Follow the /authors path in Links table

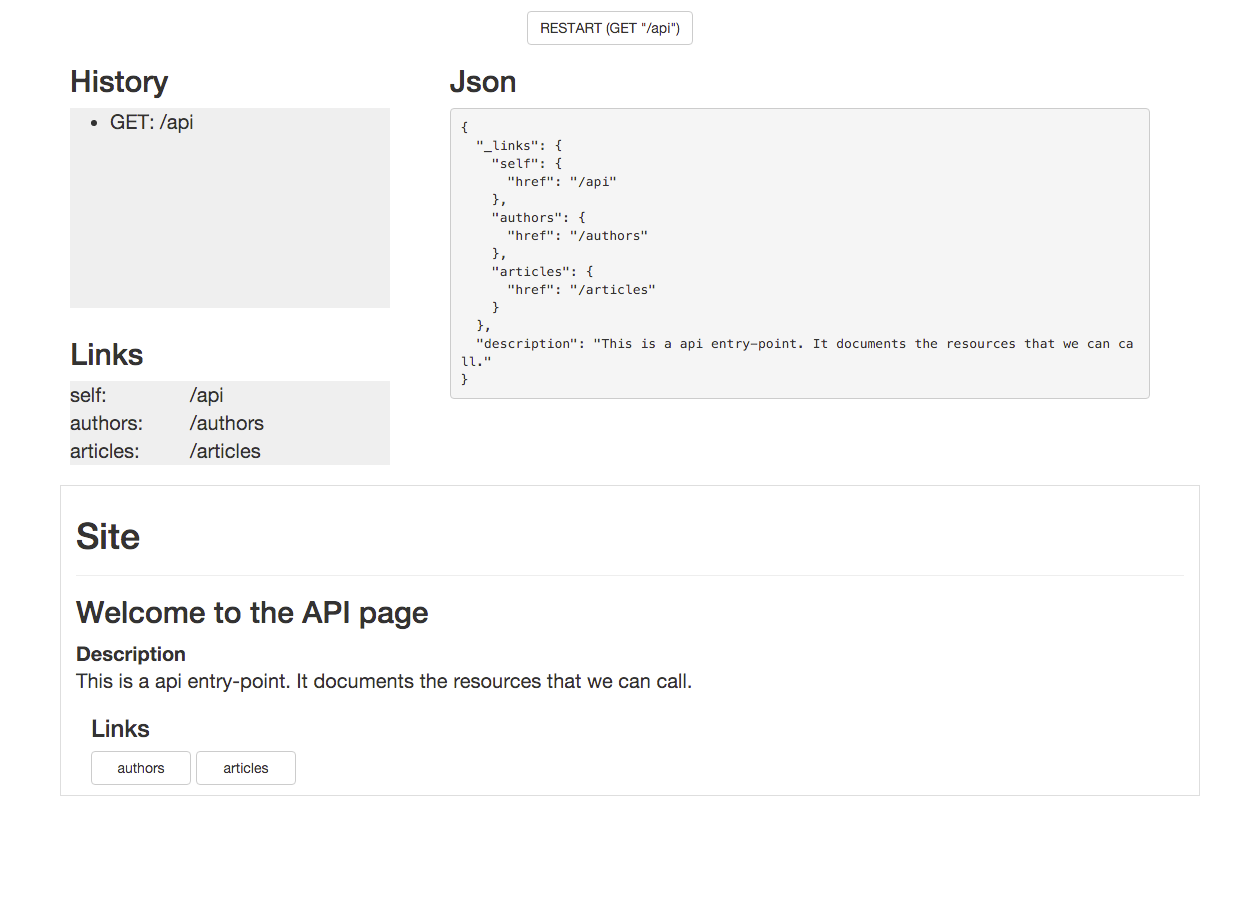pos(226,423)
